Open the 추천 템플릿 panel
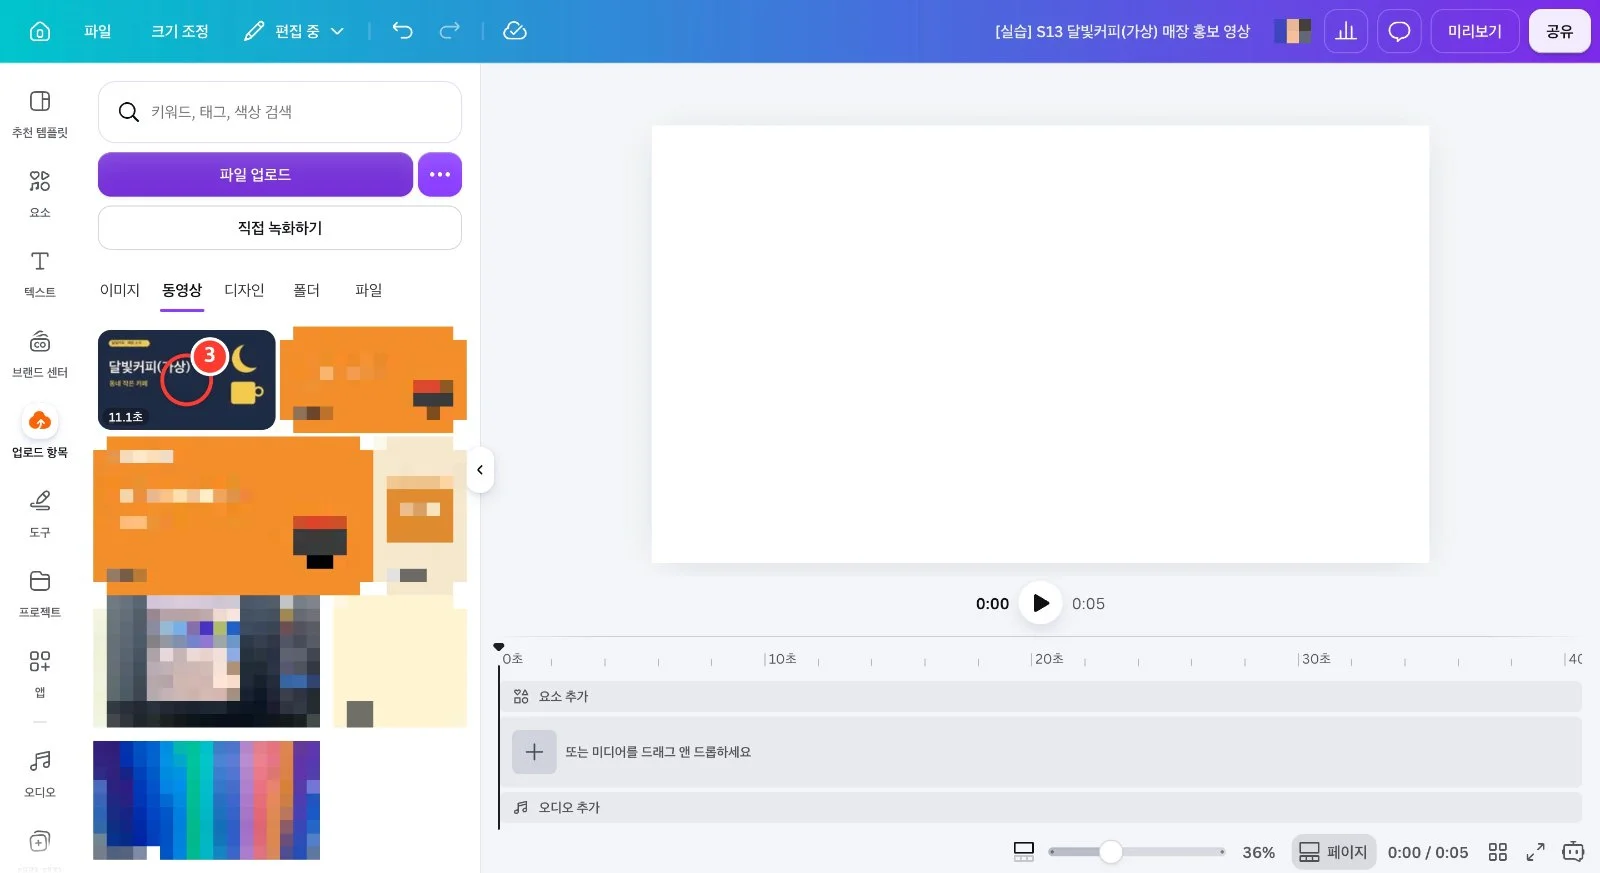The image size is (1600, 873). click(x=40, y=114)
